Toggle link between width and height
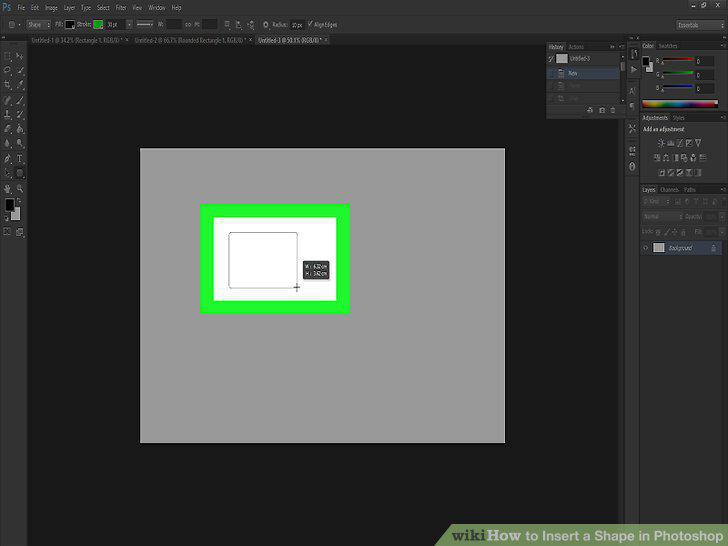Viewport: 728px width, 546px height. 188,25
